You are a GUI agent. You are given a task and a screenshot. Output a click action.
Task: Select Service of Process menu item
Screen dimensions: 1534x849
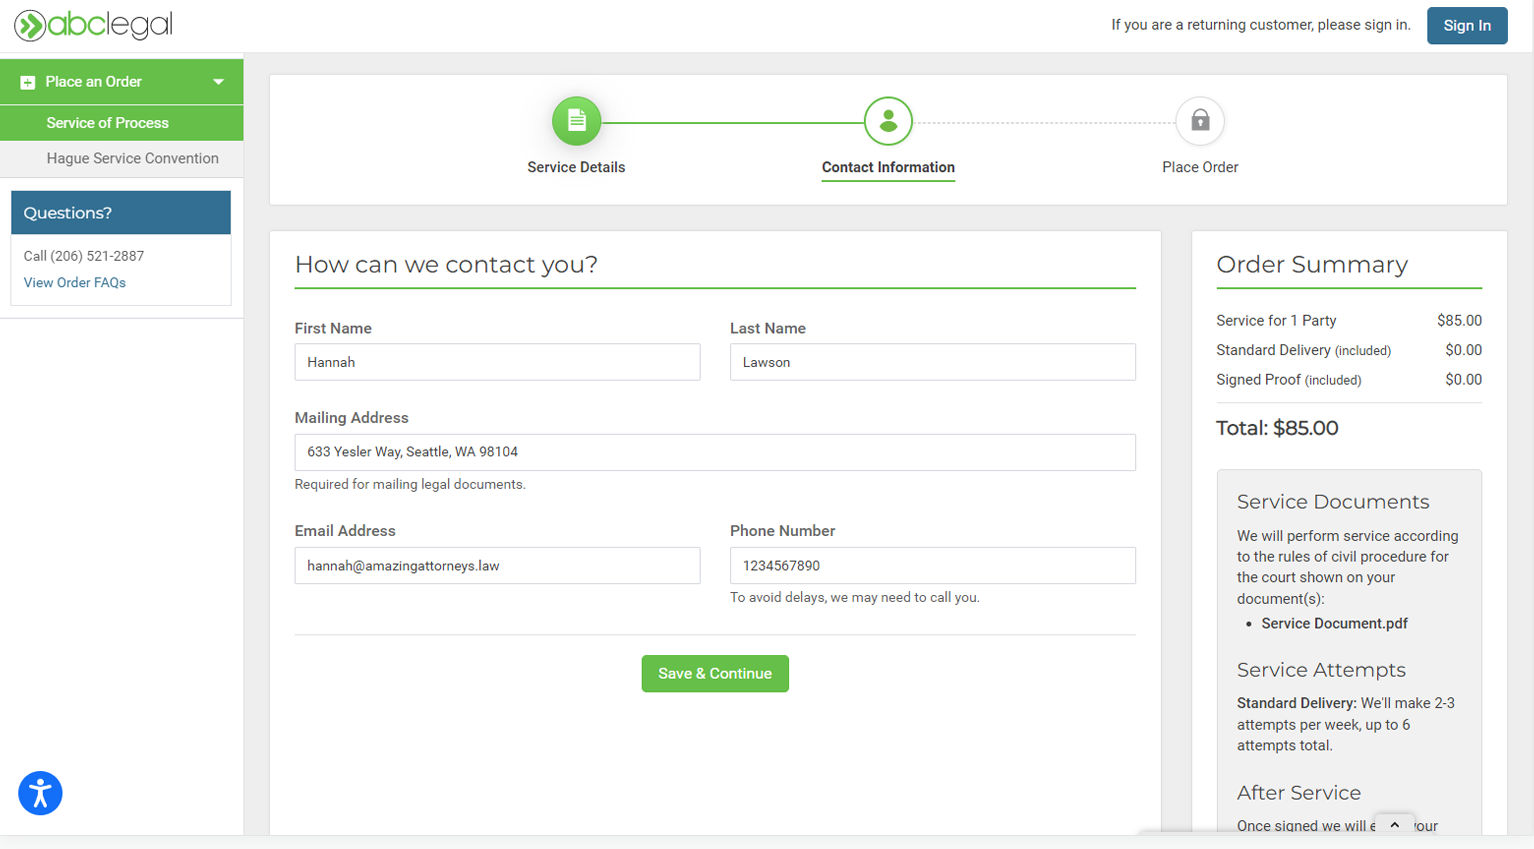point(107,123)
